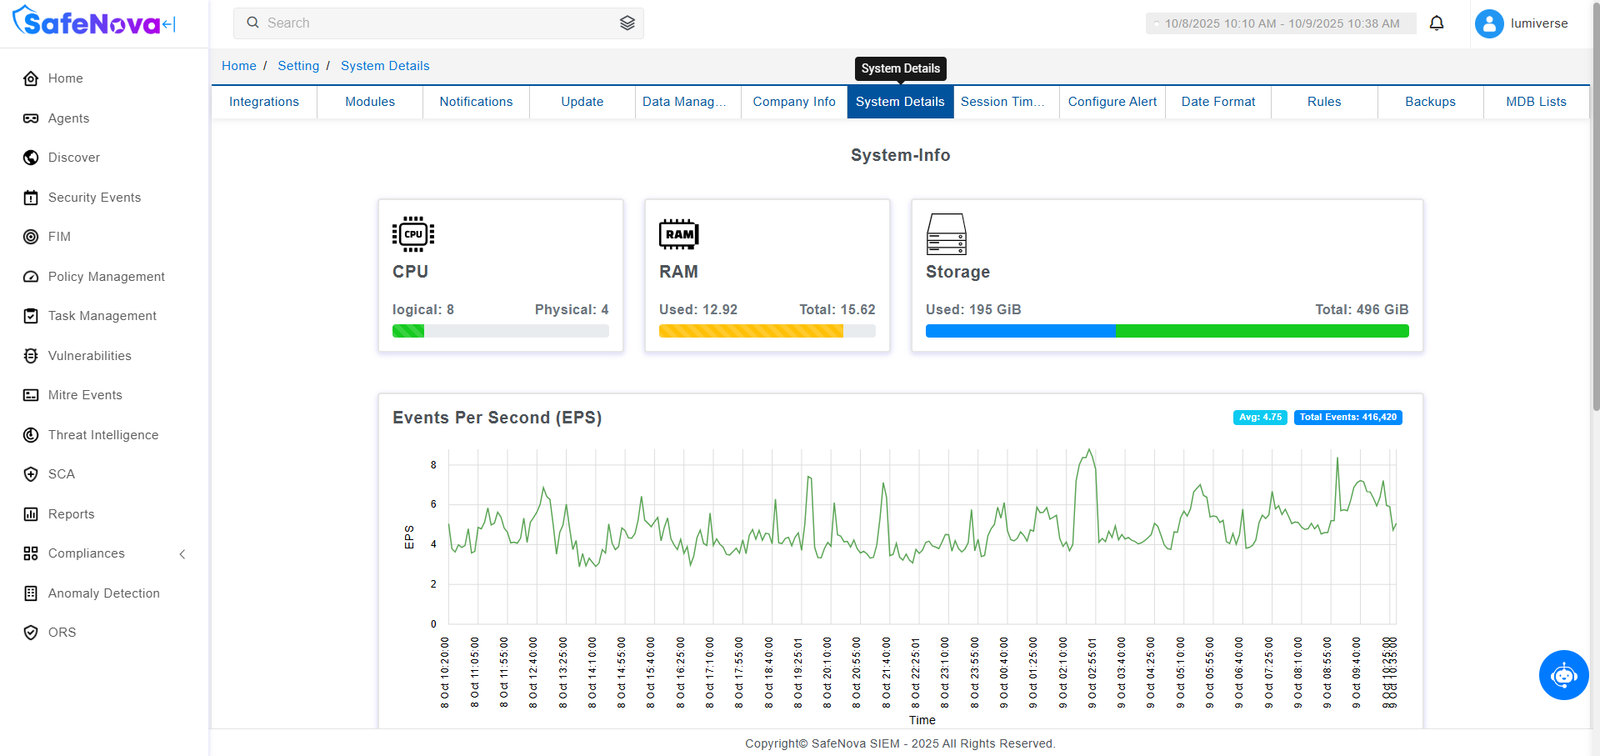
Task: Click the Reports chart icon in sidebar
Action: (x=31, y=514)
